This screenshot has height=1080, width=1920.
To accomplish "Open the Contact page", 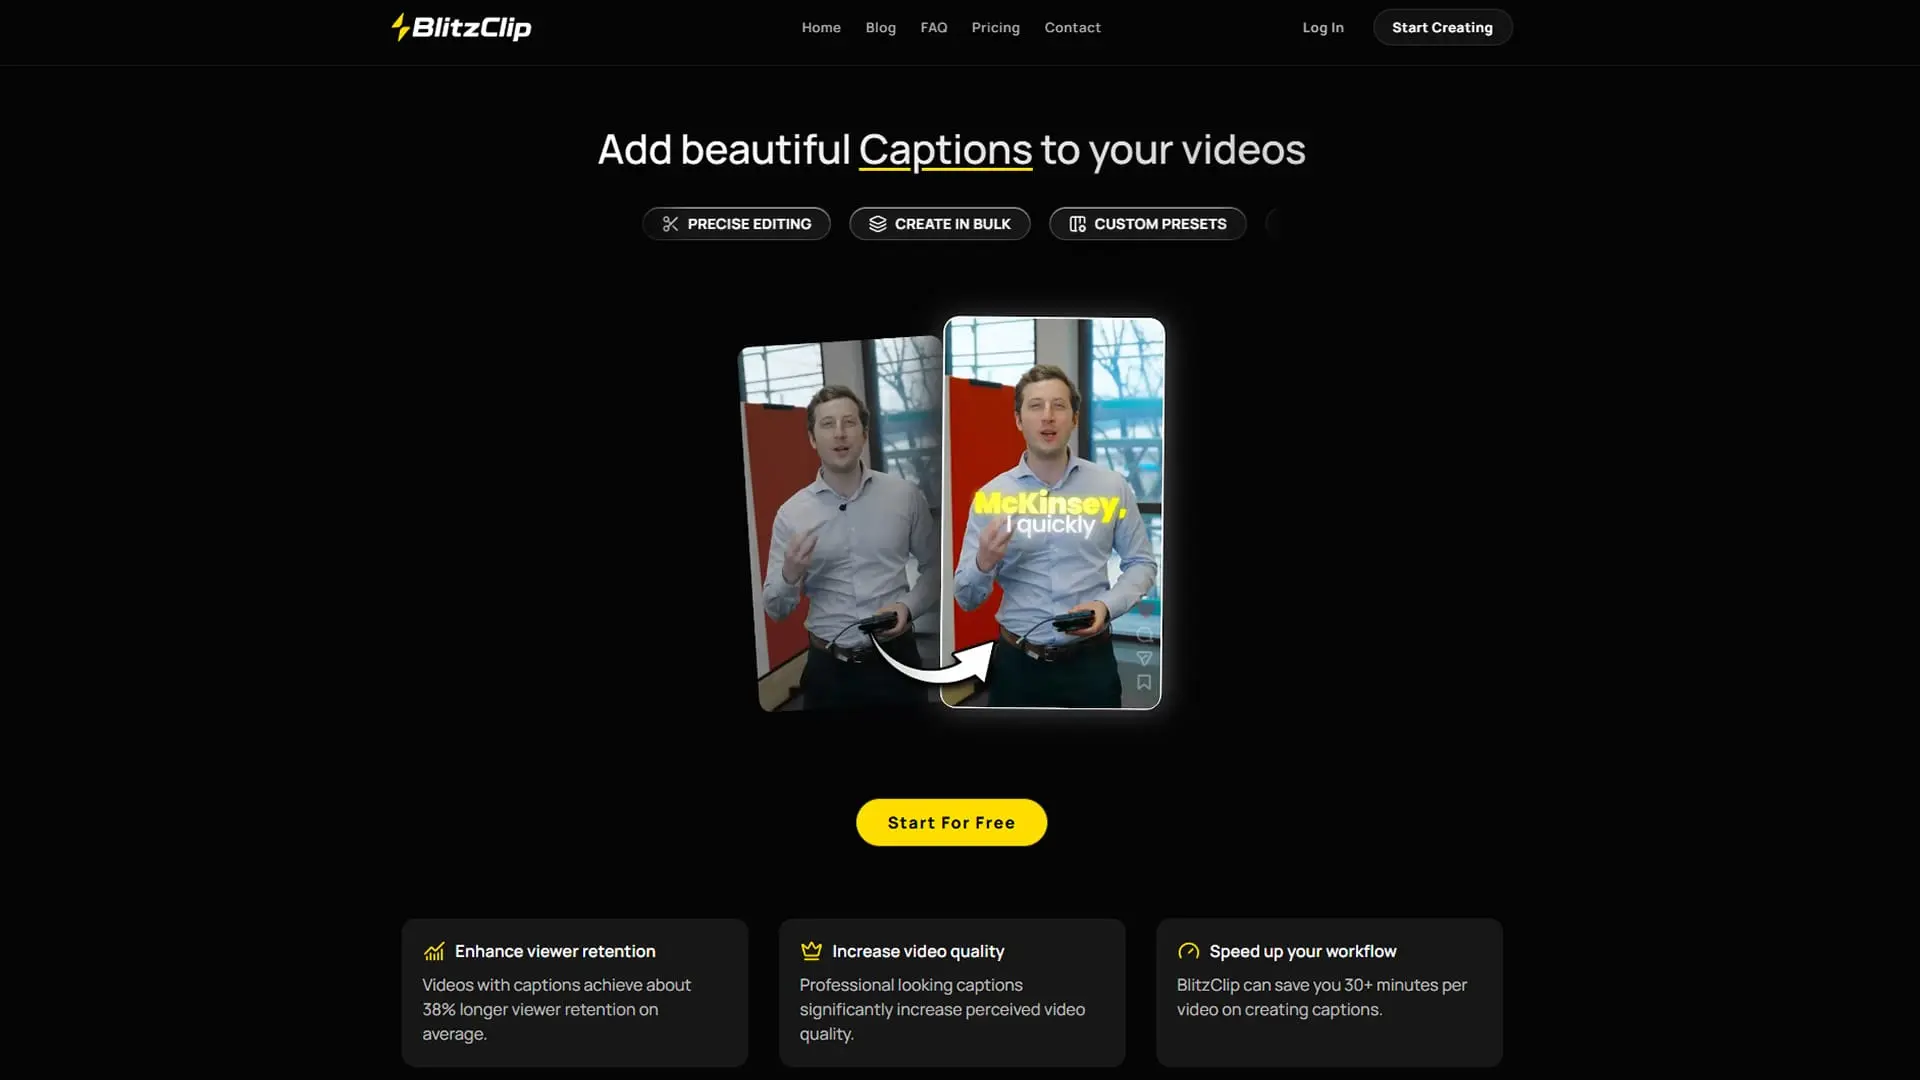I will [x=1072, y=28].
